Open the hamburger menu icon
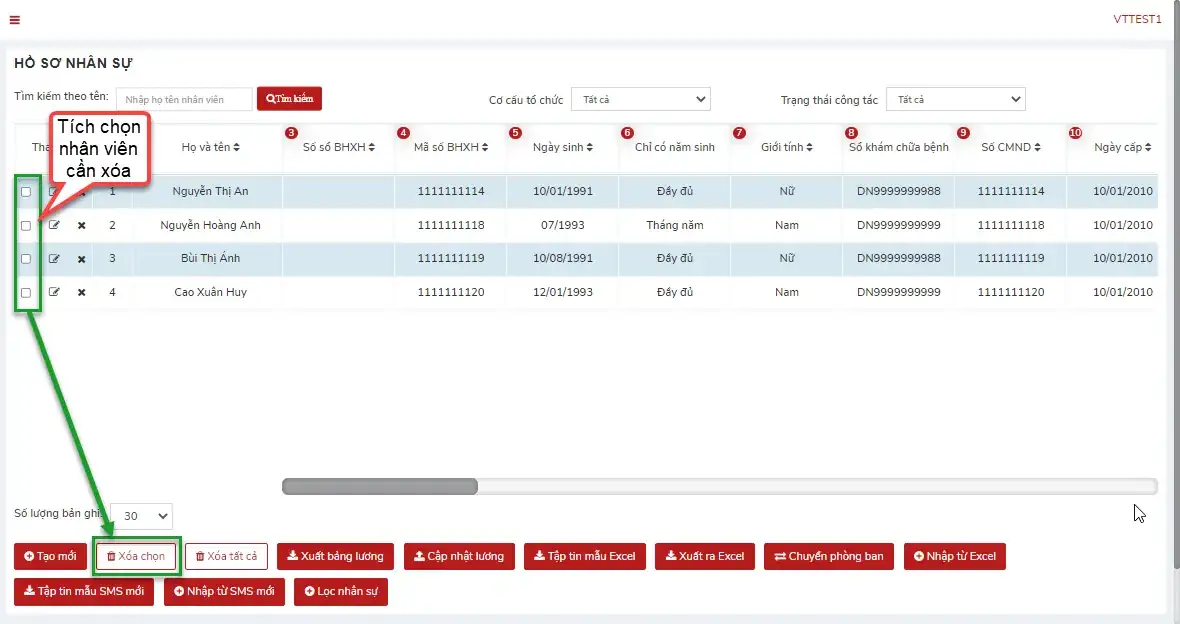 (14, 20)
